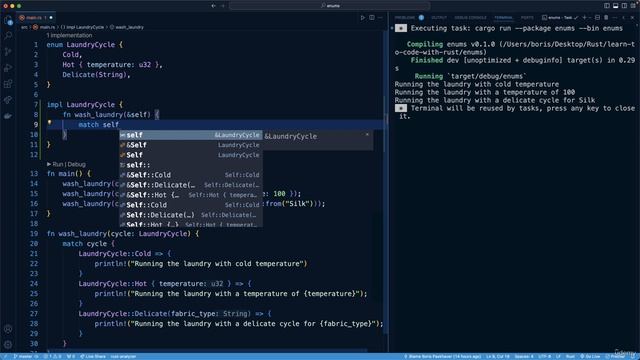Open the Manage gear icon
The height and width of the screenshot is (360, 640).
(x=8, y=344)
